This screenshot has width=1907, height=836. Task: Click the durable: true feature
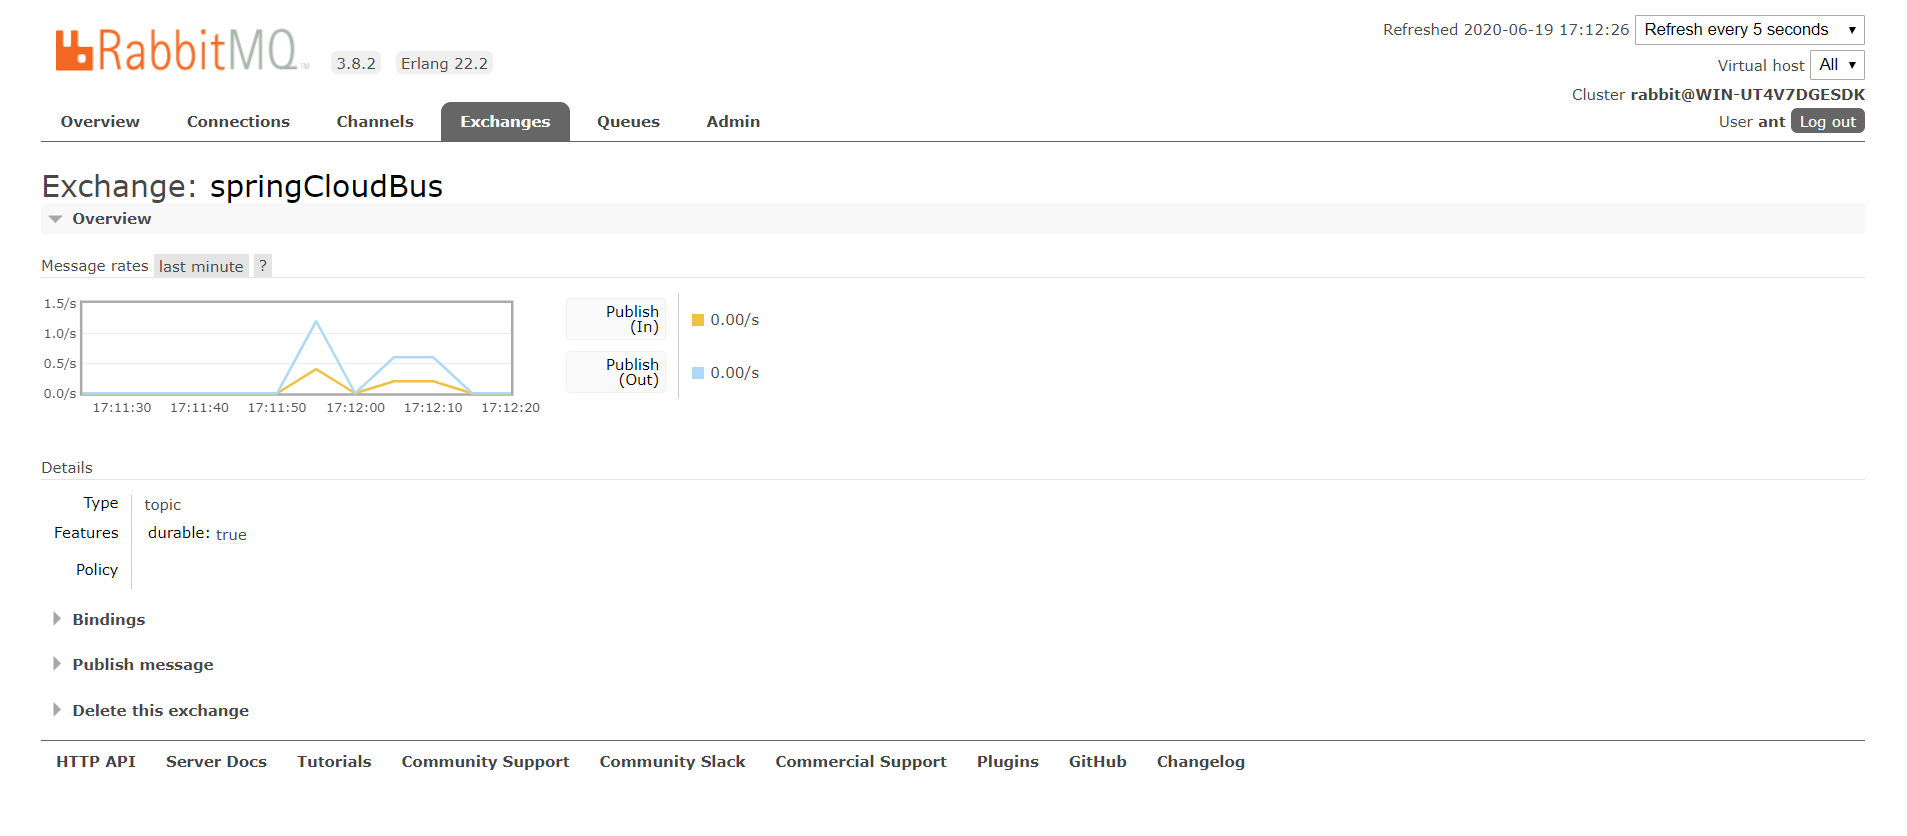pos(197,534)
